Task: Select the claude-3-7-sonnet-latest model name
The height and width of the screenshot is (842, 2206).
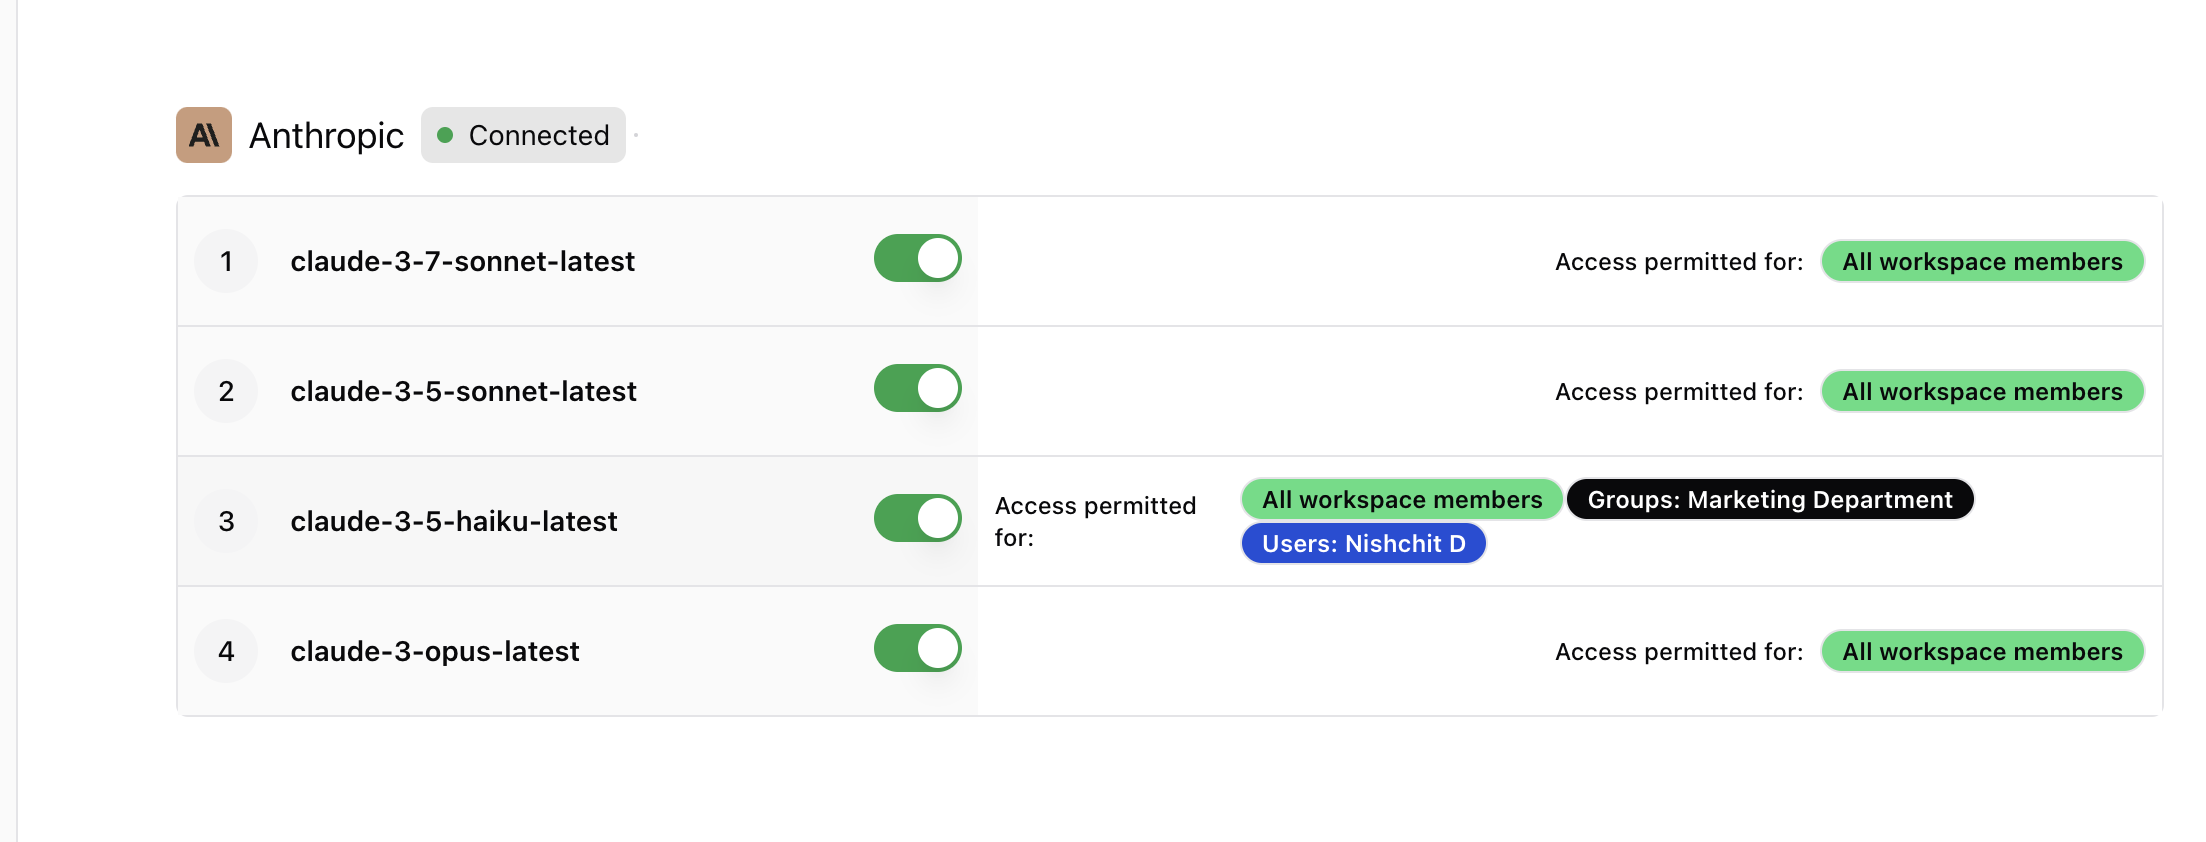Action: [463, 261]
